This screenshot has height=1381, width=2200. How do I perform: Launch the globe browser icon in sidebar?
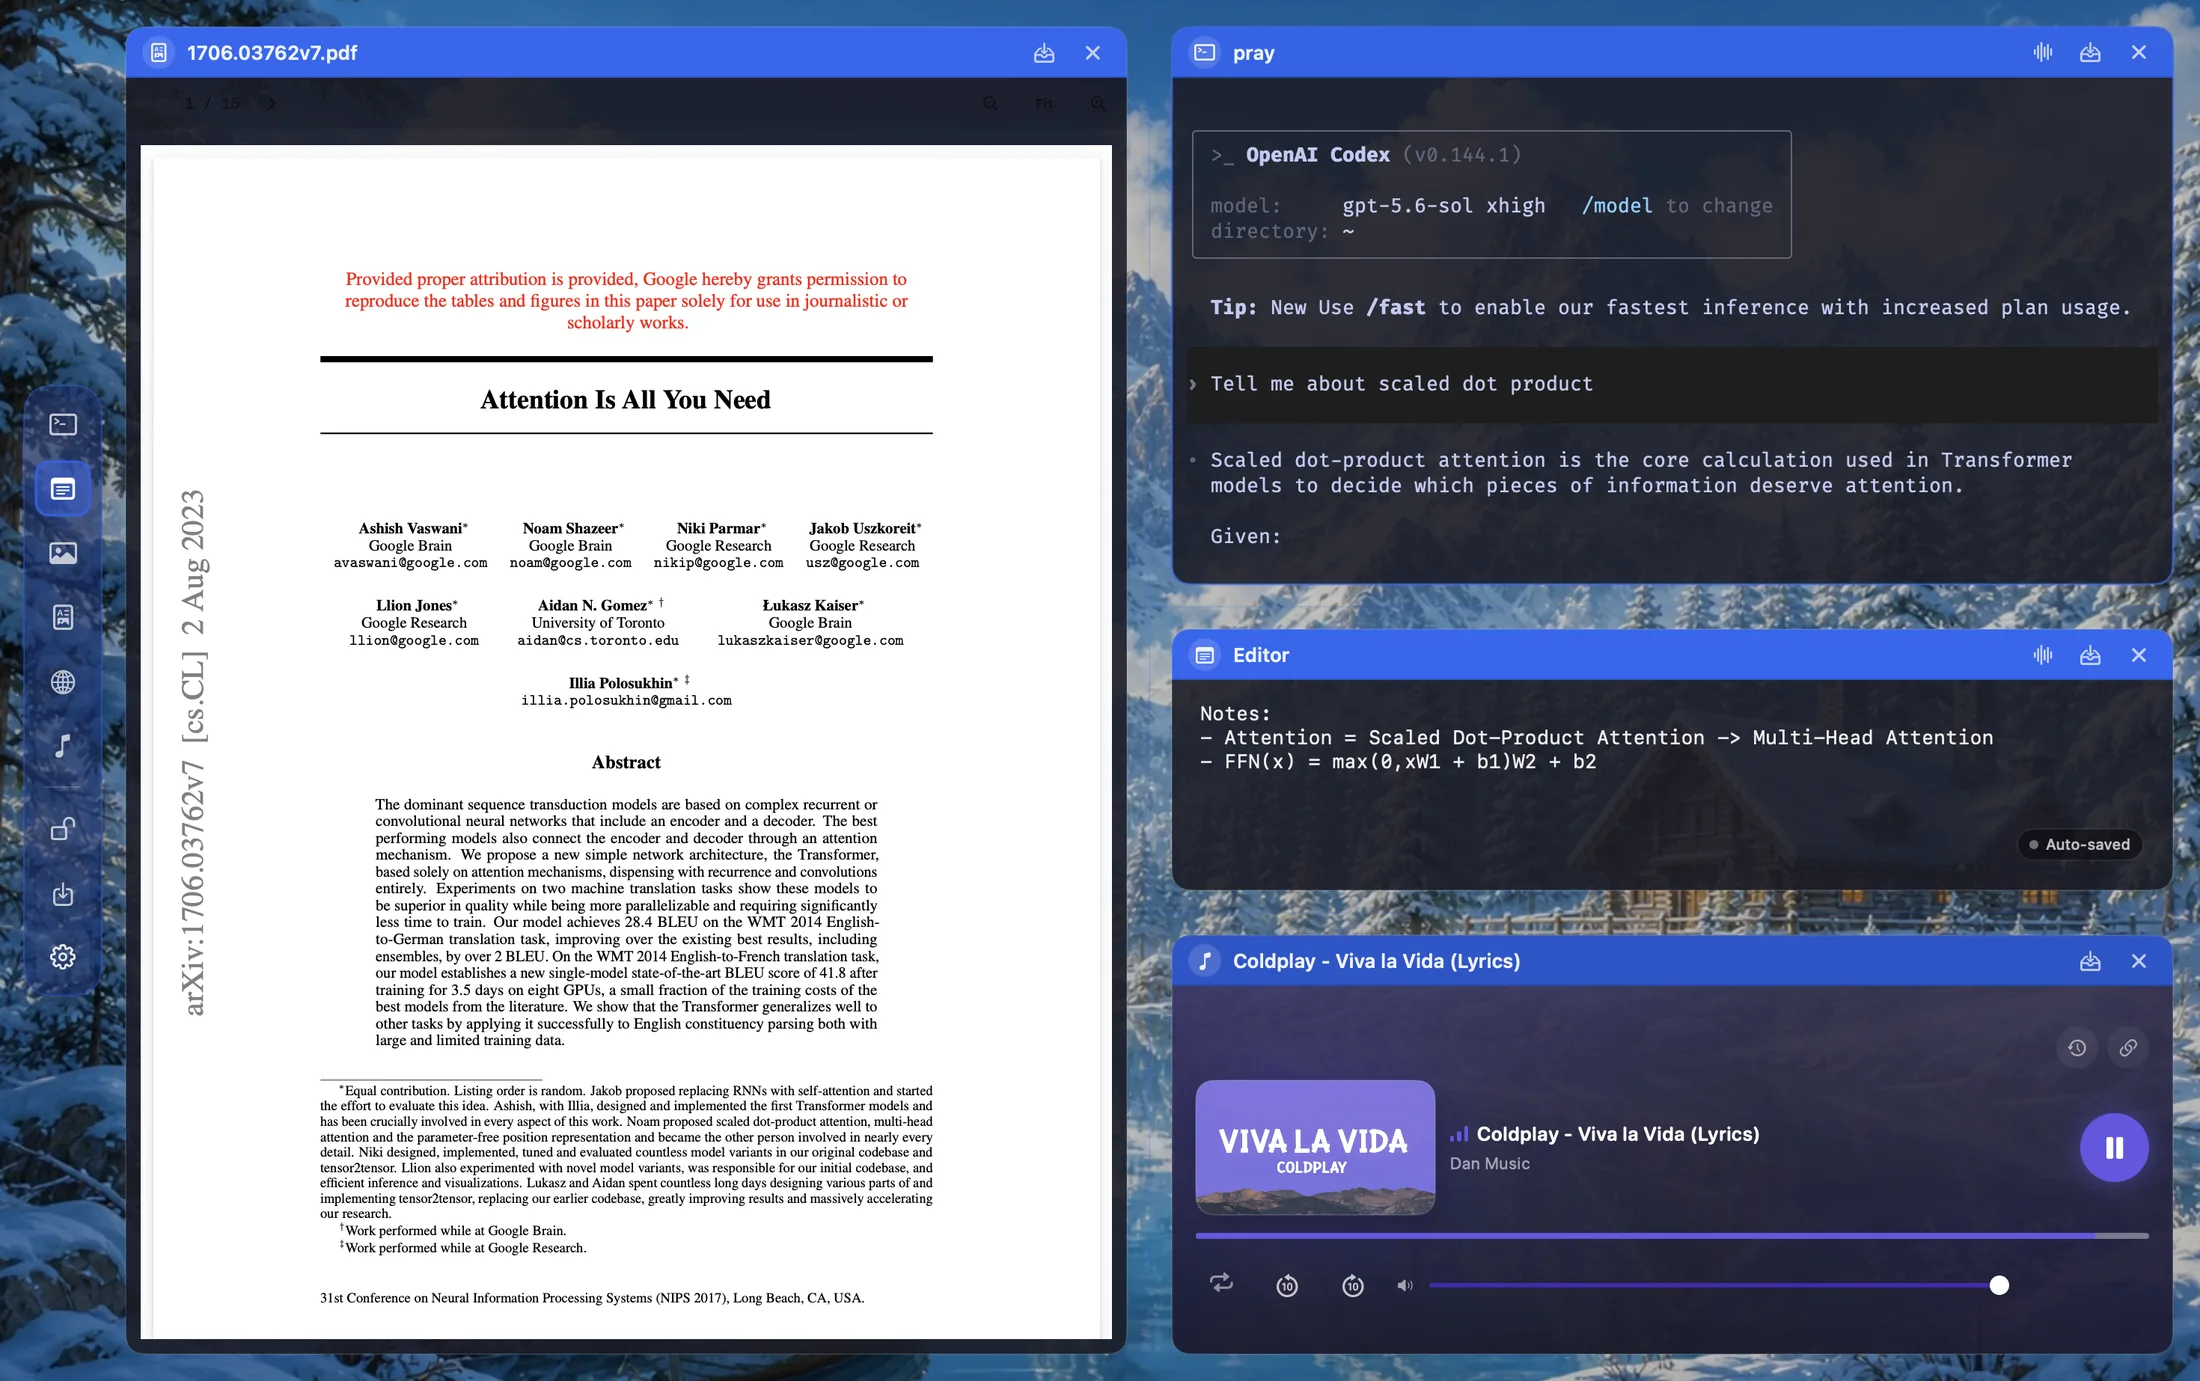pyautogui.click(x=63, y=682)
